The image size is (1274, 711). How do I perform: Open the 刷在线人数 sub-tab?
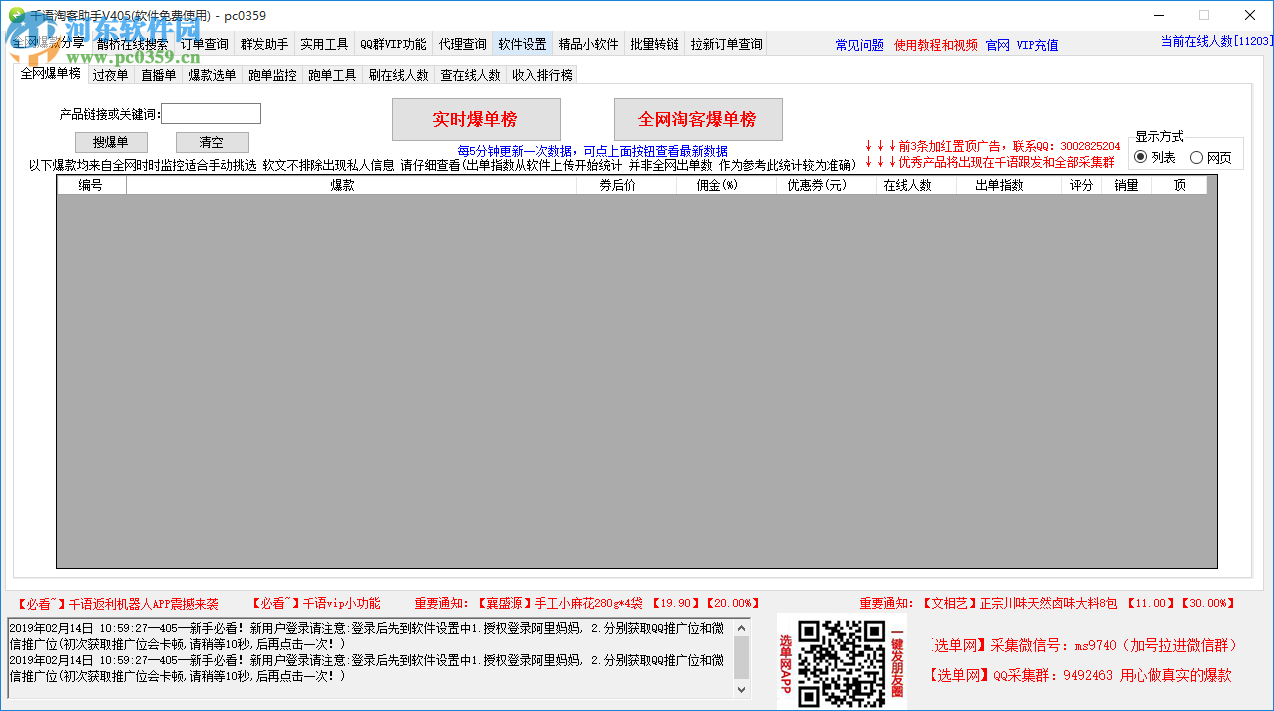pyautogui.click(x=398, y=75)
